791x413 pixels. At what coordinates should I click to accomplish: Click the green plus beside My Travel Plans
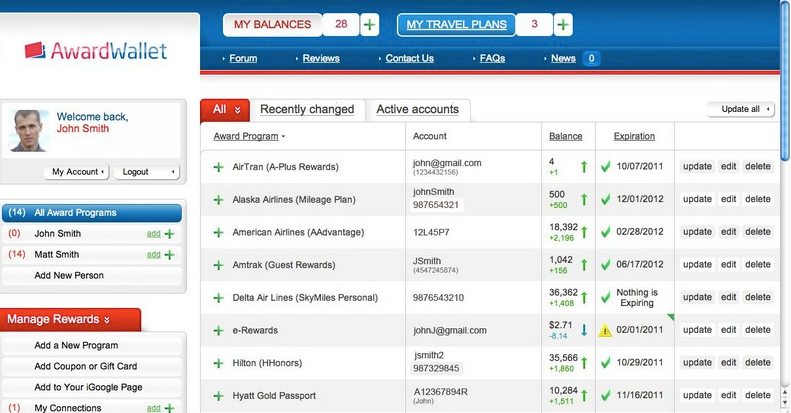pyautogui.click(x=563, y=24)
